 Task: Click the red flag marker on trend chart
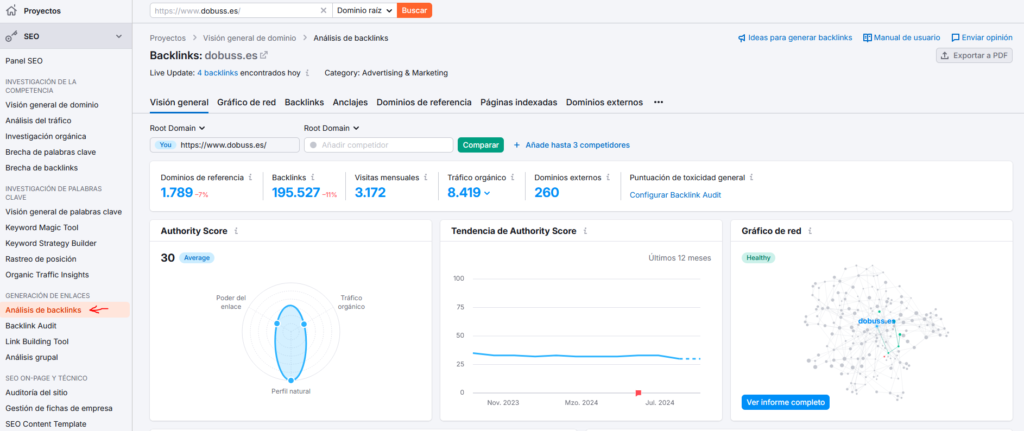coord(638,392)
